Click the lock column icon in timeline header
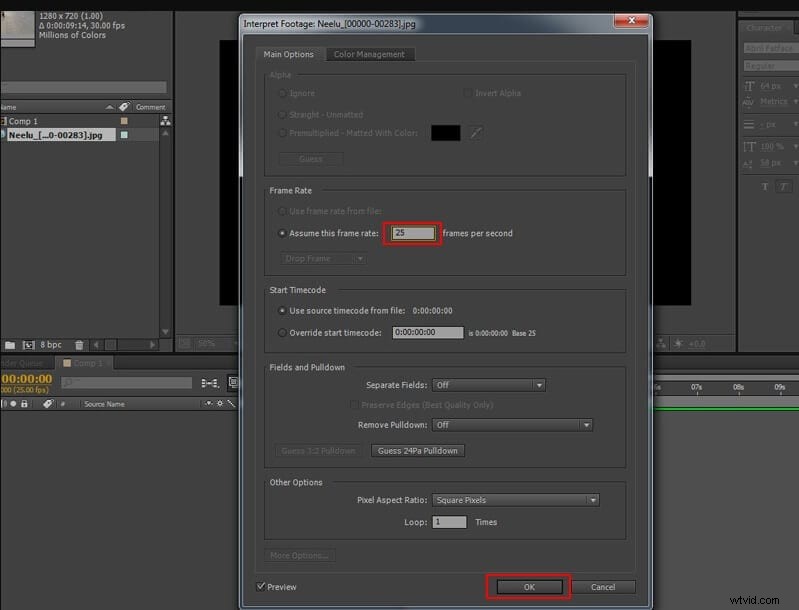 tap(24, 404)
